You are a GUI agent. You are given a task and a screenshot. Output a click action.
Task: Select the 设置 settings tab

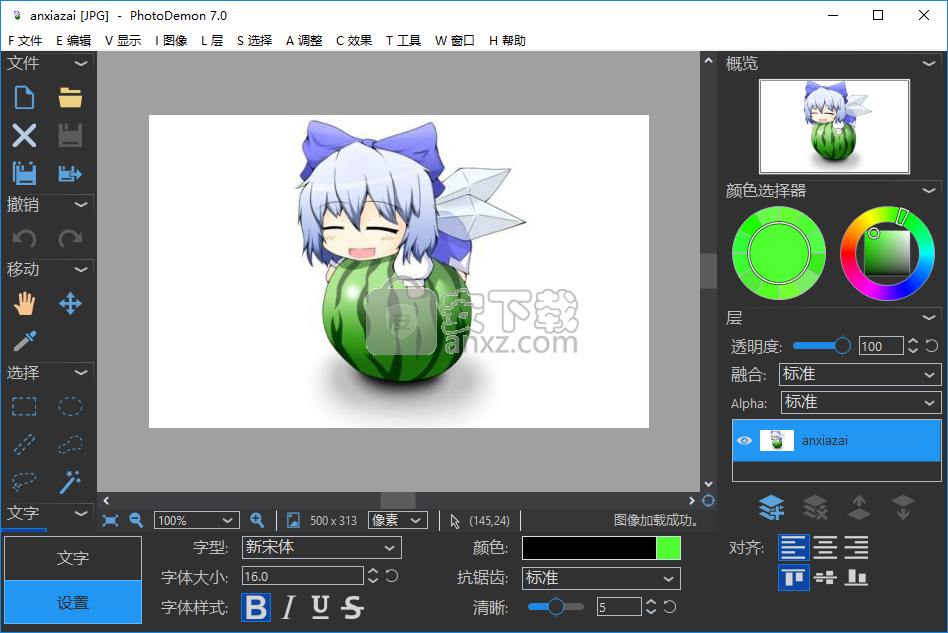(73, 603)
